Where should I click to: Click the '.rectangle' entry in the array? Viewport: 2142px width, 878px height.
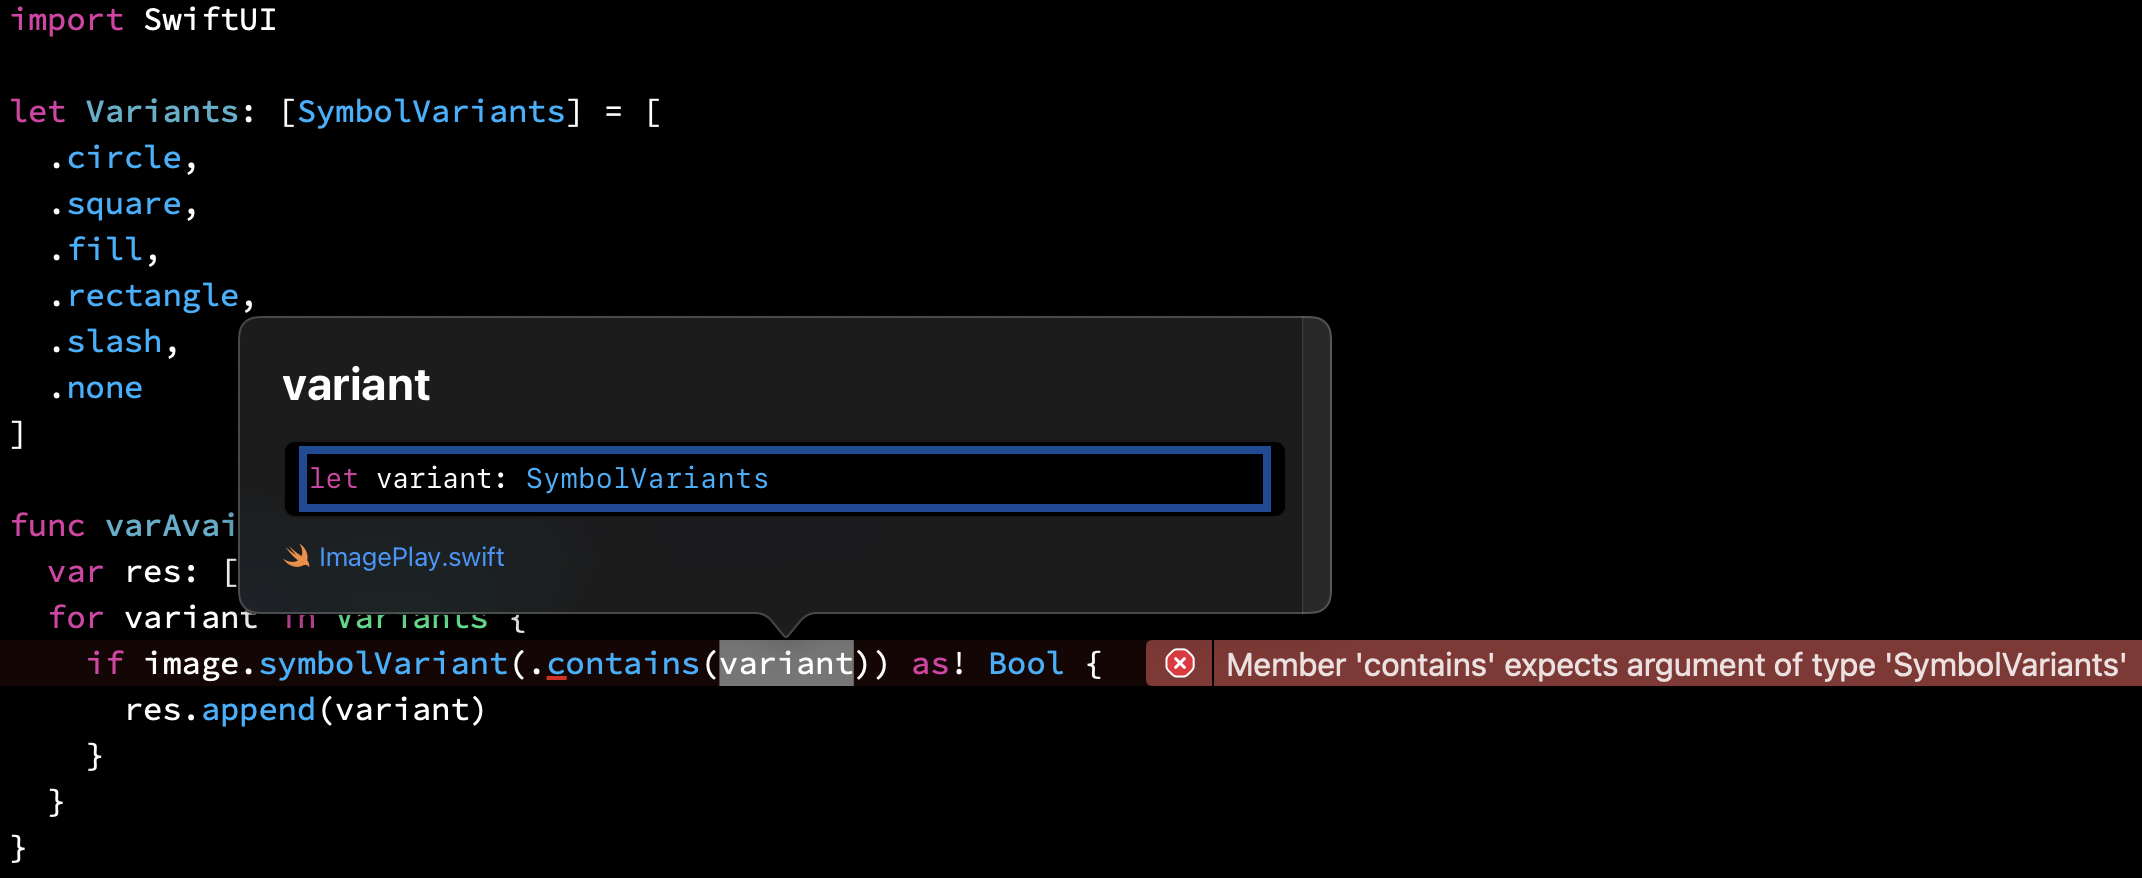tap(145, 295)
